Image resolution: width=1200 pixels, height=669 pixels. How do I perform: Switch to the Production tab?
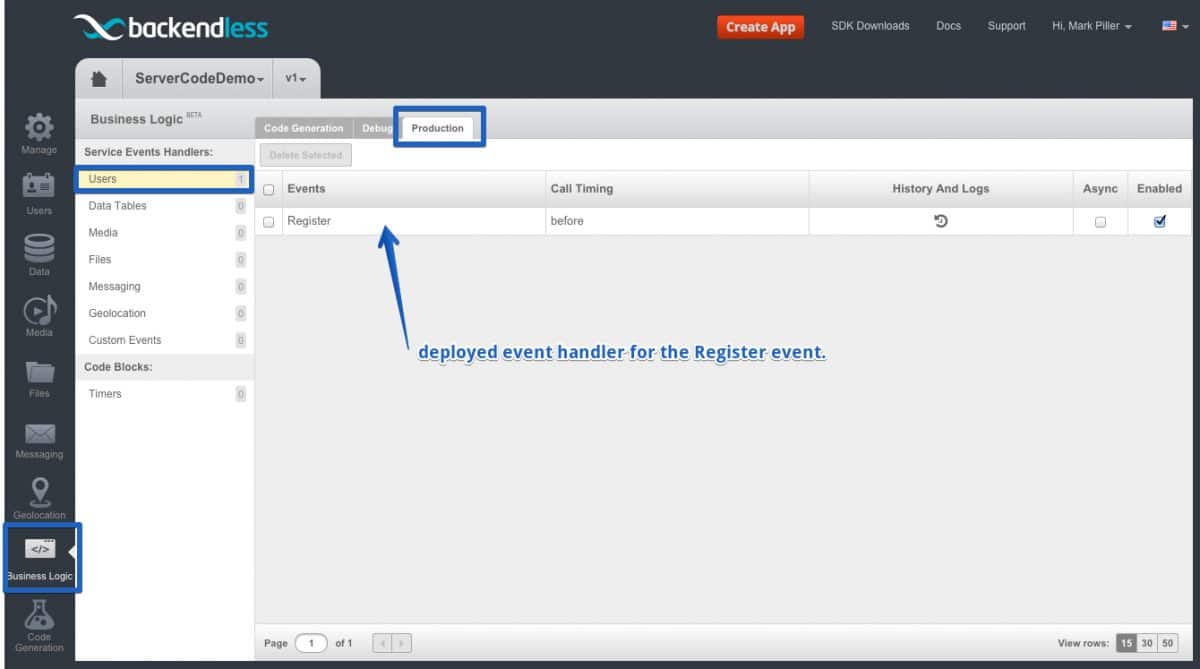pos(438,128)
